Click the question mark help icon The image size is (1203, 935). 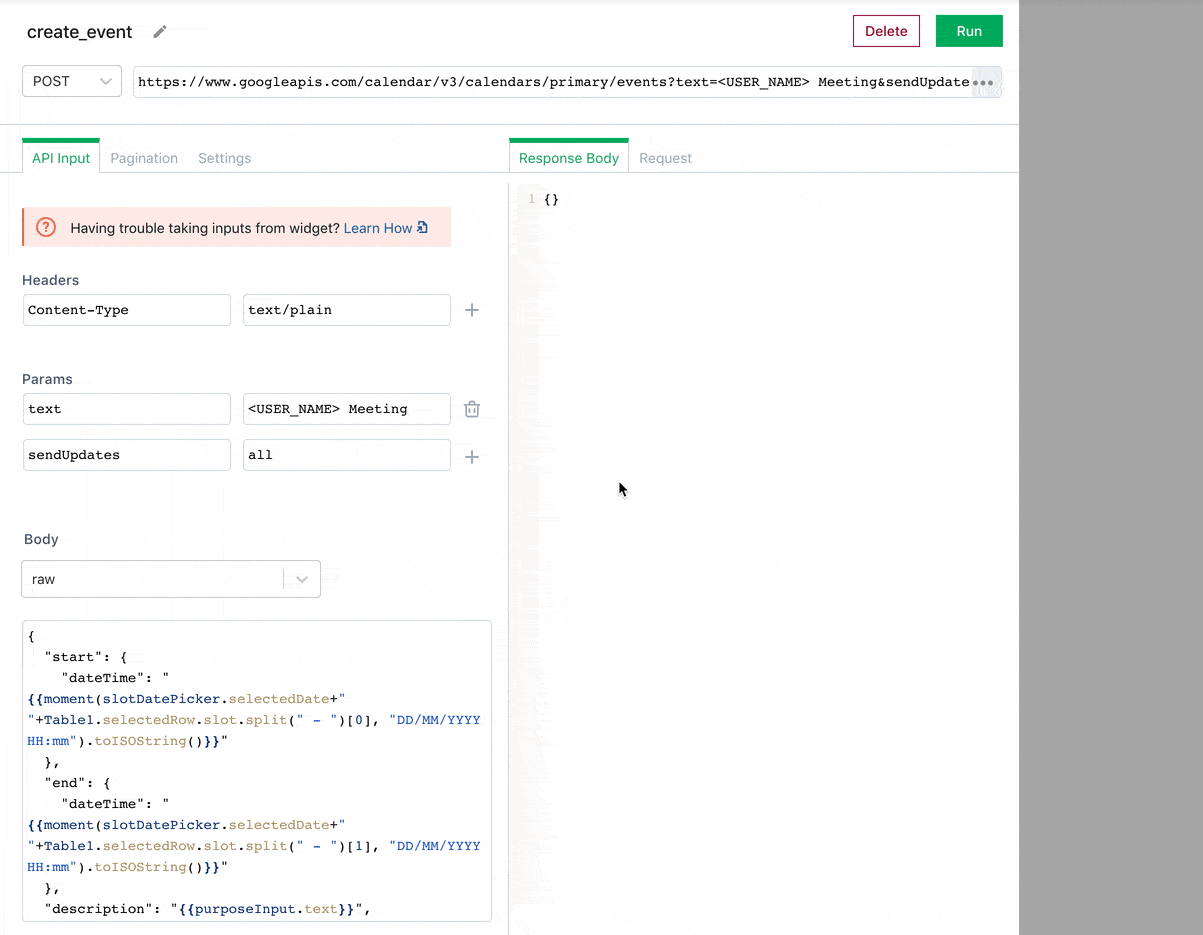pos(46,228)
